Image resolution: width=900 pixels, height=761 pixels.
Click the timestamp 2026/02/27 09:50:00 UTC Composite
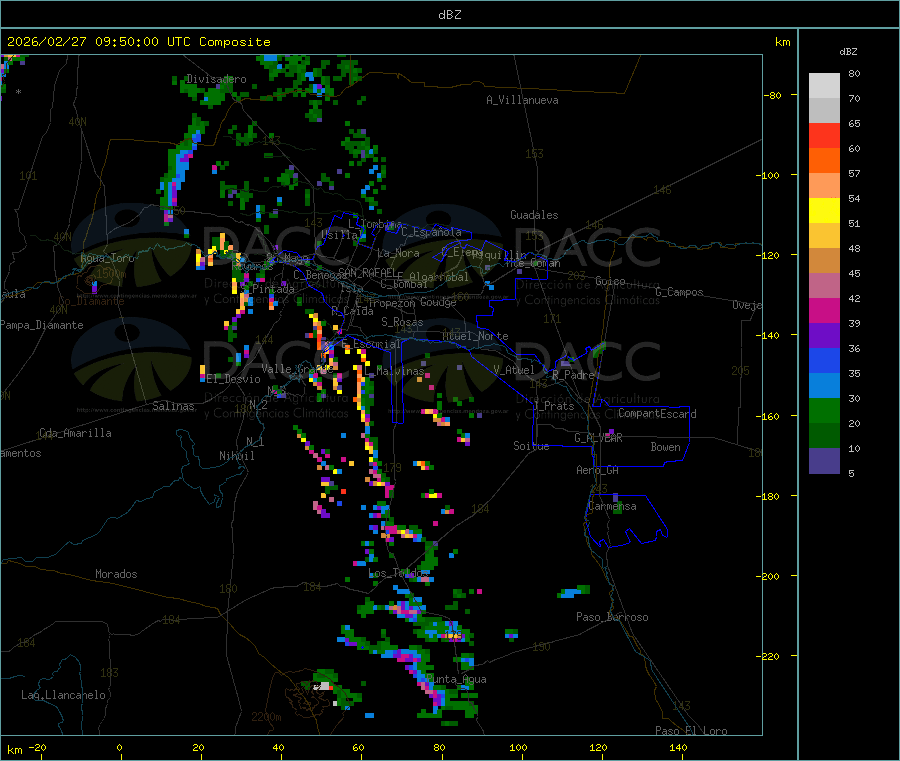click(x=138, y=42)
